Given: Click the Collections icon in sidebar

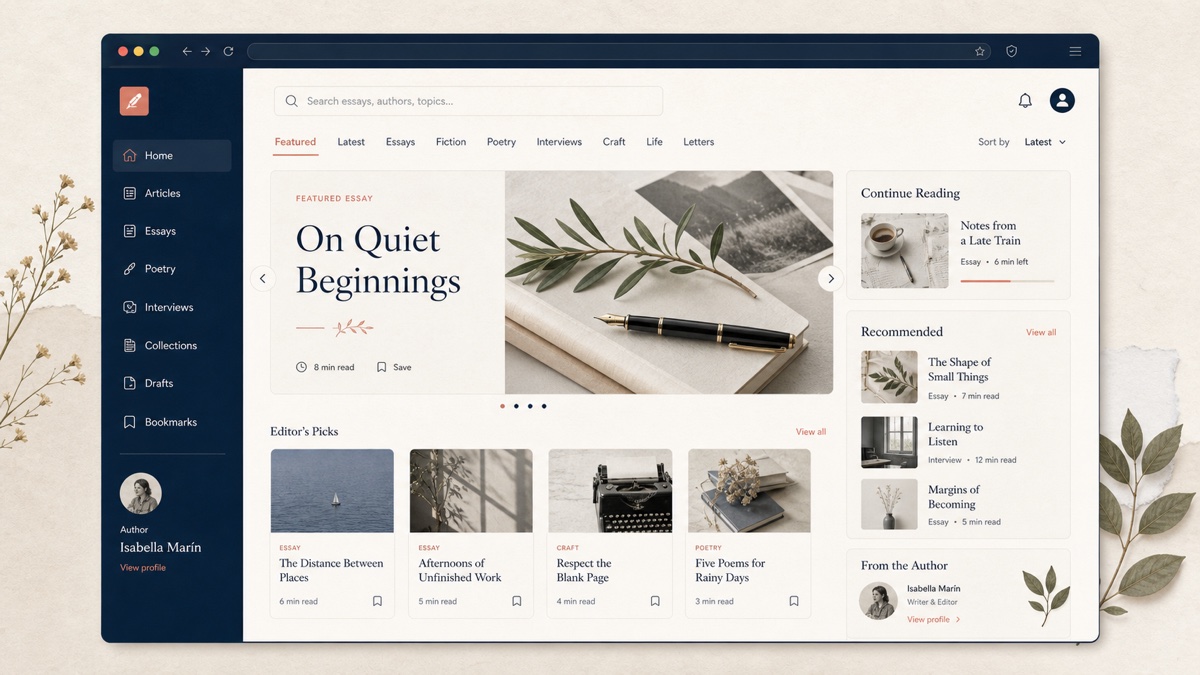Looking at the screenshot, I should [x=129, y=345].
